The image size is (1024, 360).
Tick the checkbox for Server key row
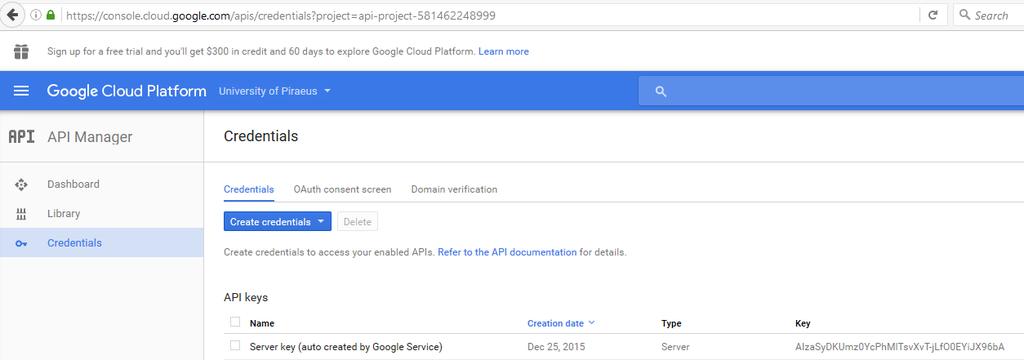[x=235, y=346]
